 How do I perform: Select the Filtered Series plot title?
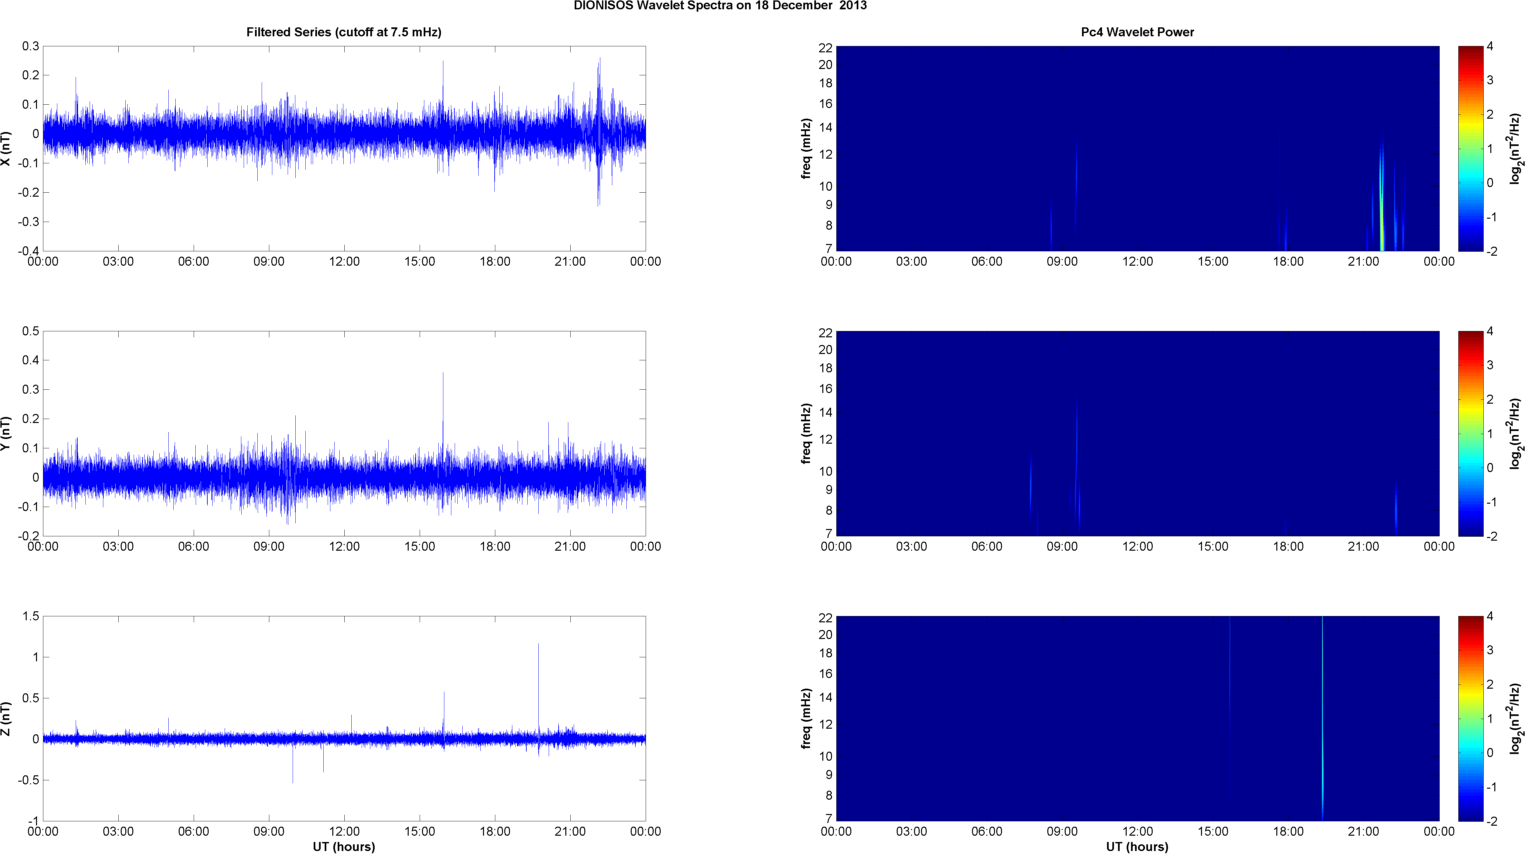343,32
